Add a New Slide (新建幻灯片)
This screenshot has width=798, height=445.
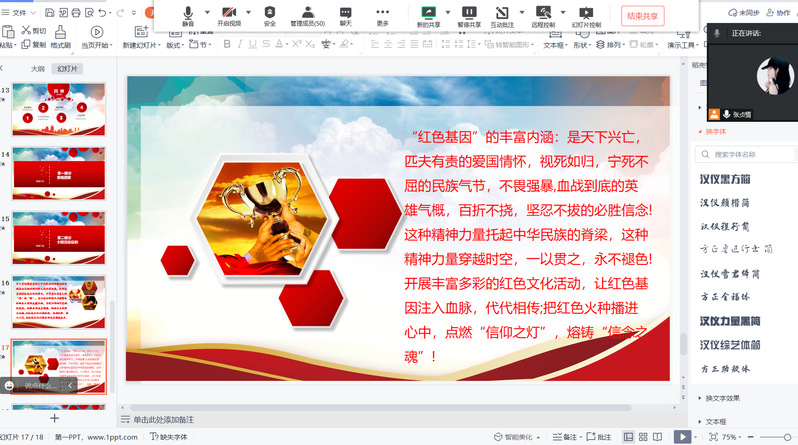(141, 37)
